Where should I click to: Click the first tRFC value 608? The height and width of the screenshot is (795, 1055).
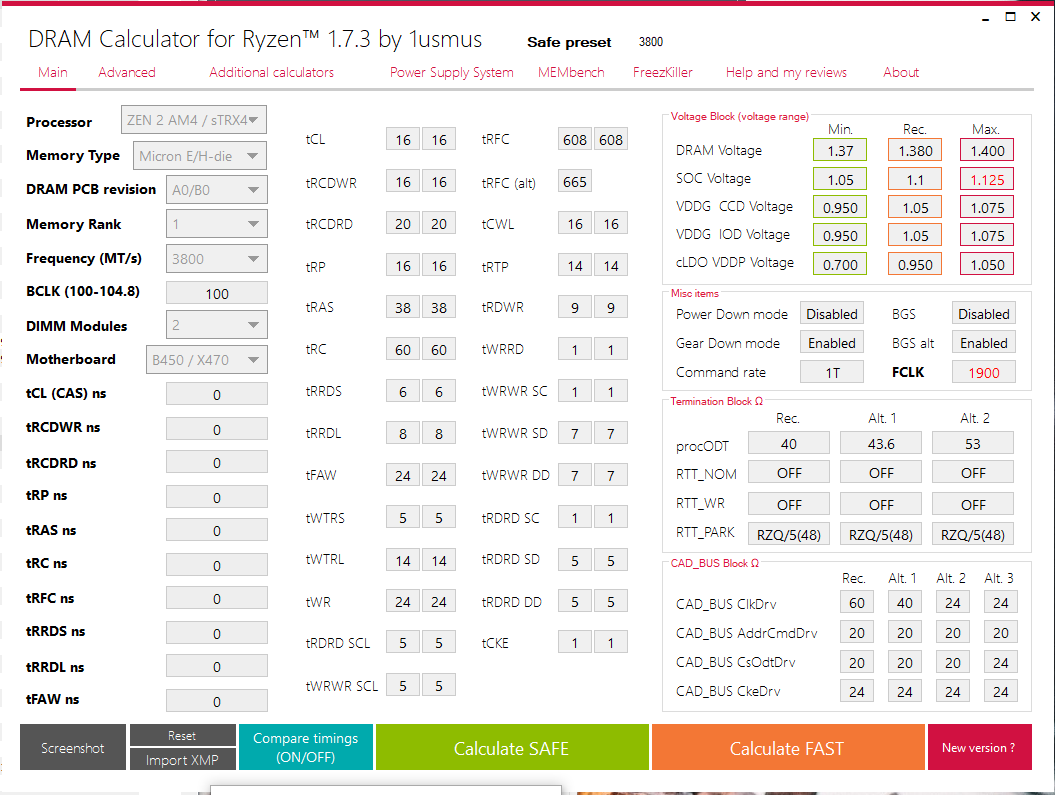pos(575,139)
